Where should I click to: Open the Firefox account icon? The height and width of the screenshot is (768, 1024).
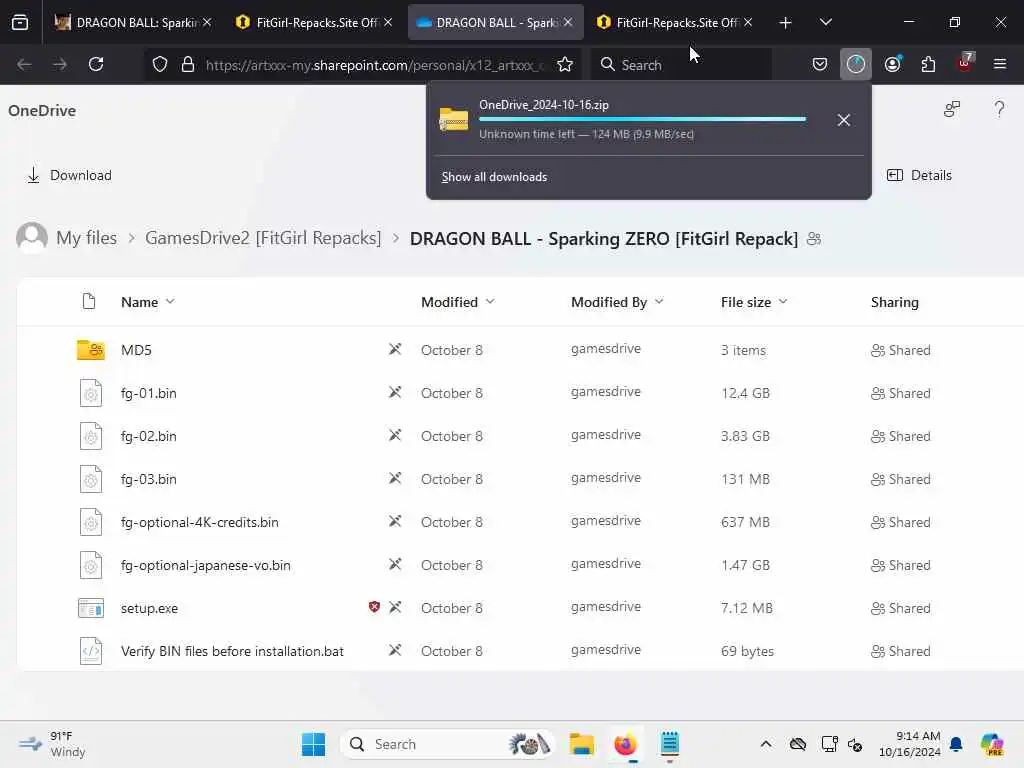[892, 64]
